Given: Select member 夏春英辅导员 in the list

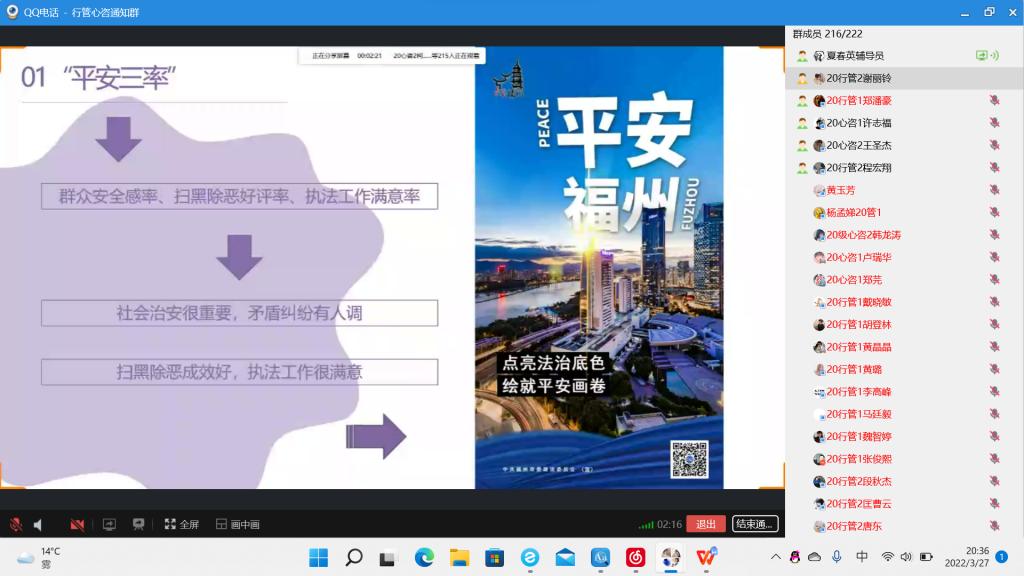Looking at the screenshot, I should pyautogui.click(x=854, y=56).
